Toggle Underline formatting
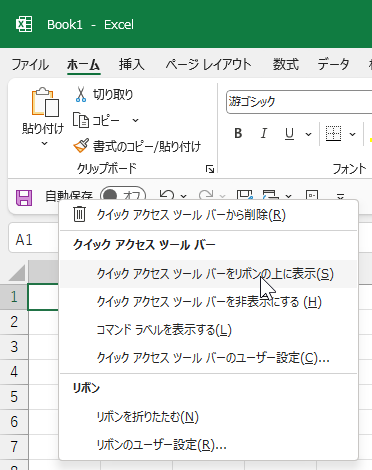This screenshot has width=372, height=470. 289,133
